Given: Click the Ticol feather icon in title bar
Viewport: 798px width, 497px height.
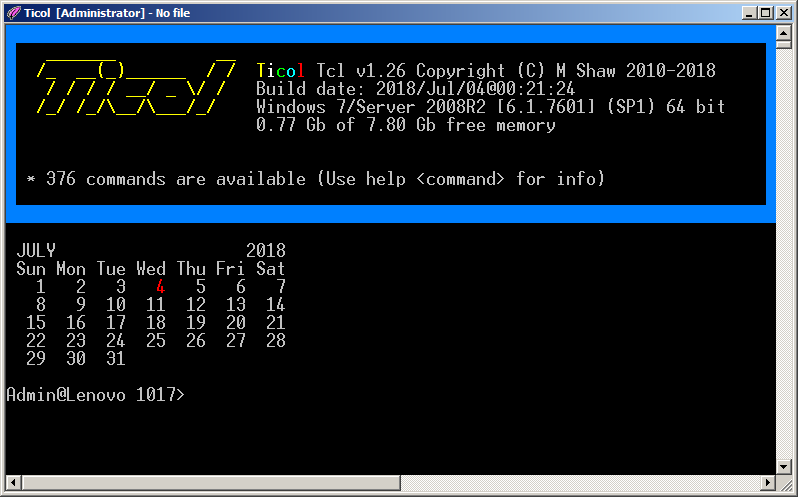Looking at the screenshot, I should tap(14, 13).
